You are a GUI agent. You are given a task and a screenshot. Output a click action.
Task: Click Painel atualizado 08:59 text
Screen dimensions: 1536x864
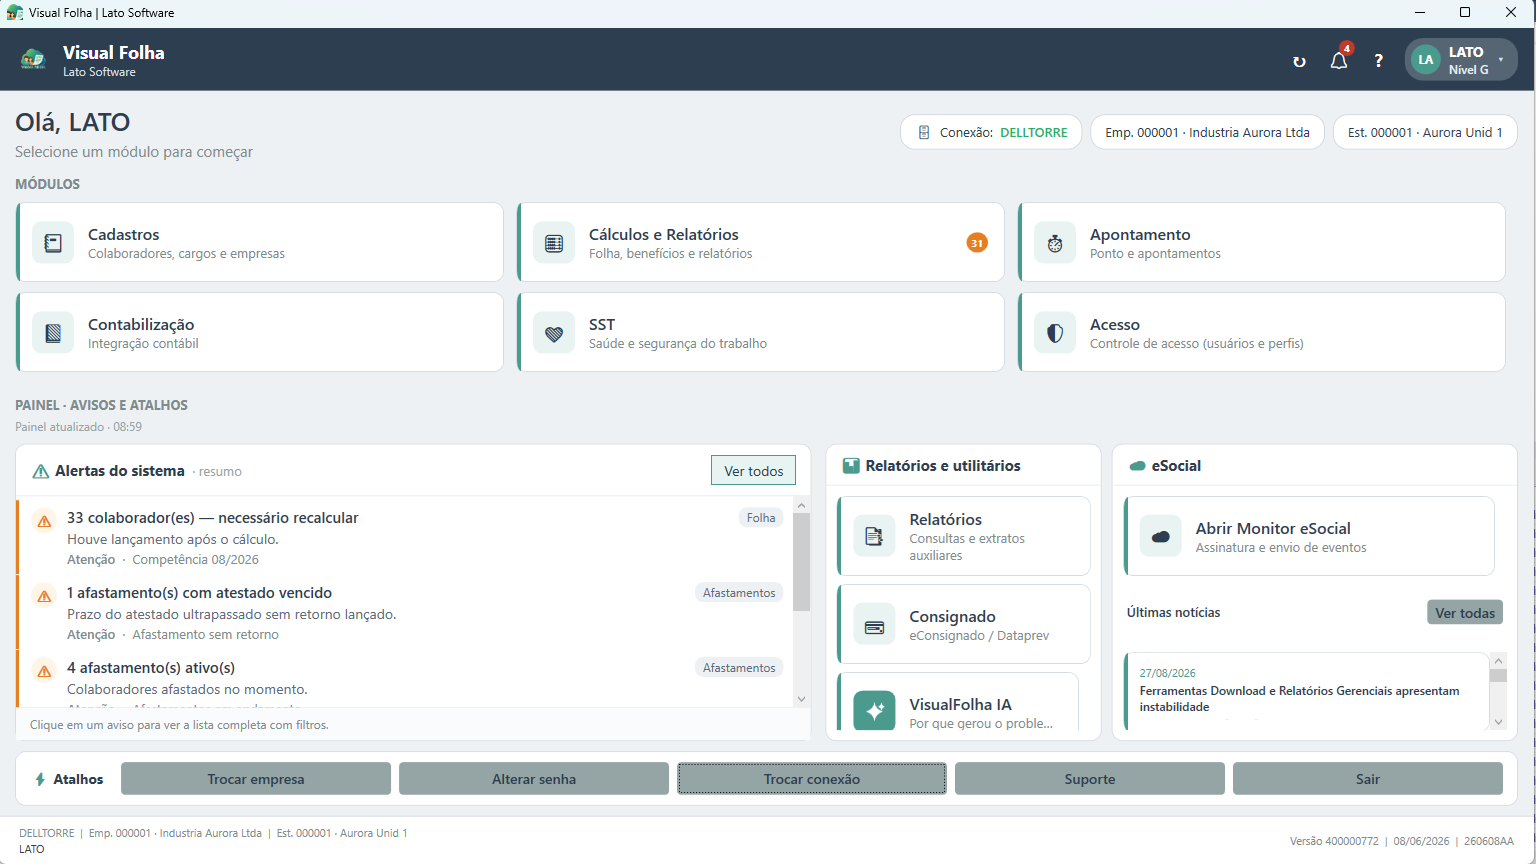78,427
